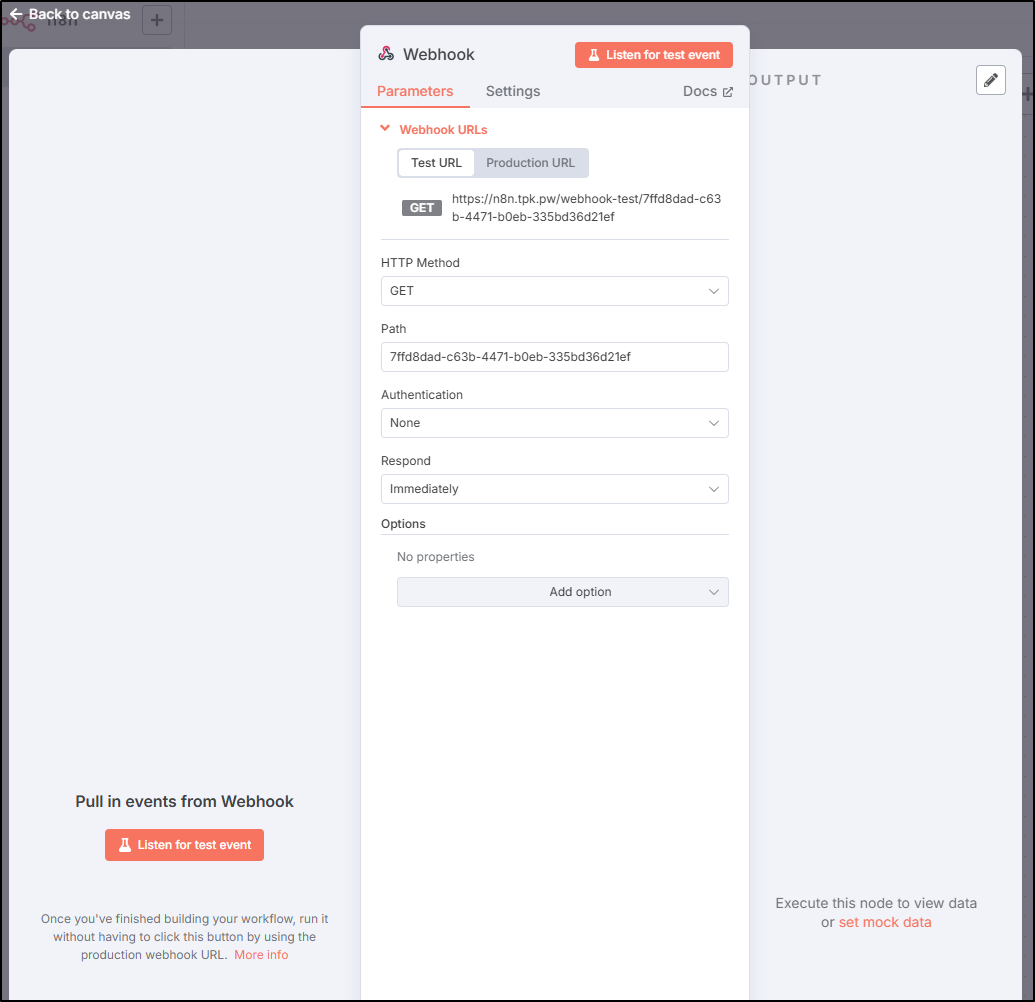Open the HTTP Method dropdown
The height and width of the screenshot is (1002, 1035).
tap(554, 291)
